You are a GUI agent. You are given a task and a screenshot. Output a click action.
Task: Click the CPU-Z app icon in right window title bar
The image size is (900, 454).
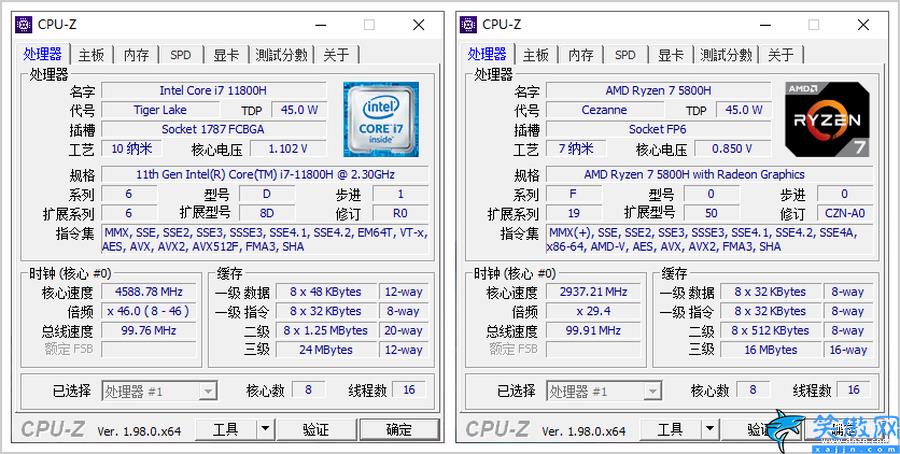click(x=468, y=25)
